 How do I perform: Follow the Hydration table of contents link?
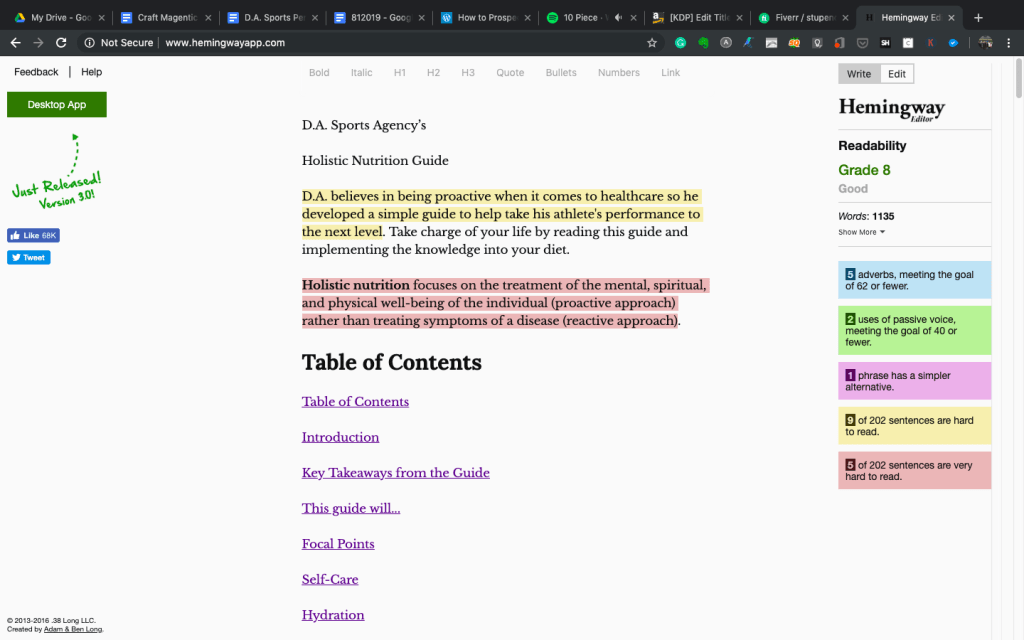pos(333,615)
